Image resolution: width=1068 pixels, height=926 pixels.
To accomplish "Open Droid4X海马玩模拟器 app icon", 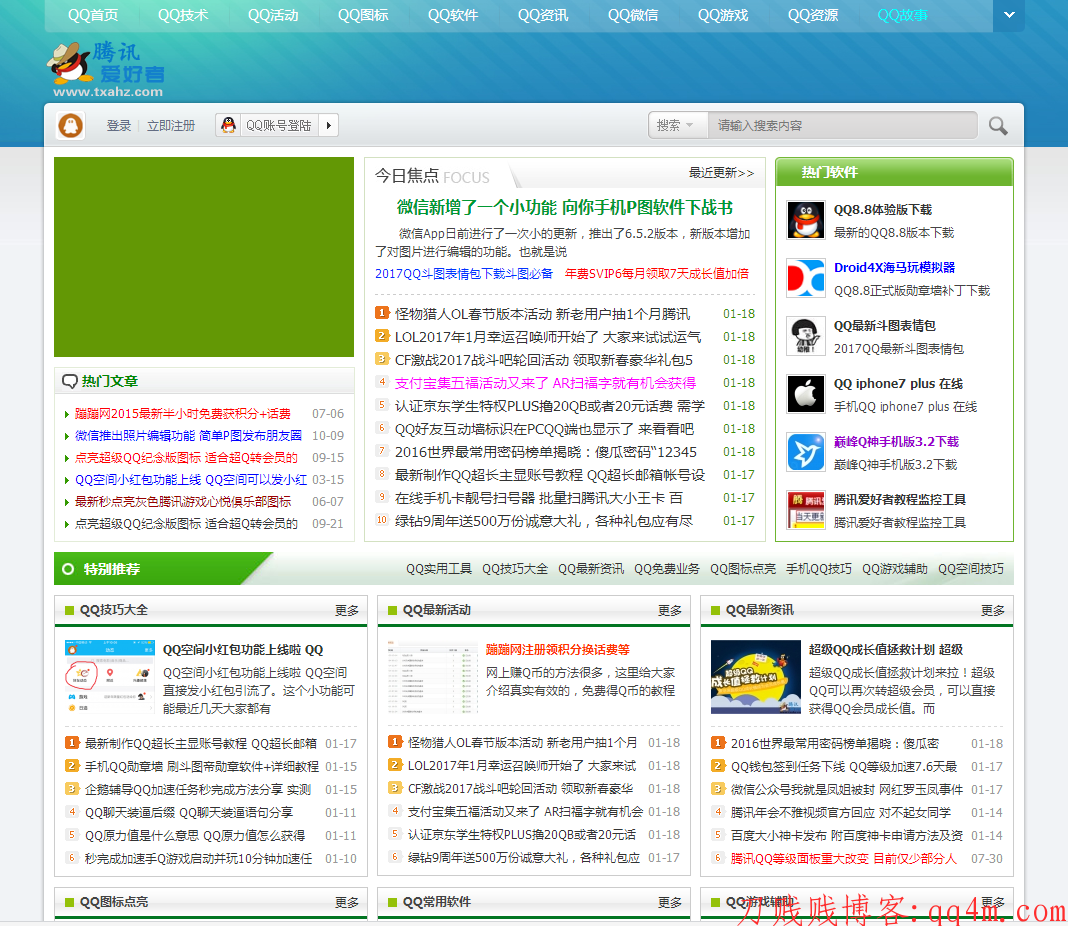I will (x=806, y=278).
